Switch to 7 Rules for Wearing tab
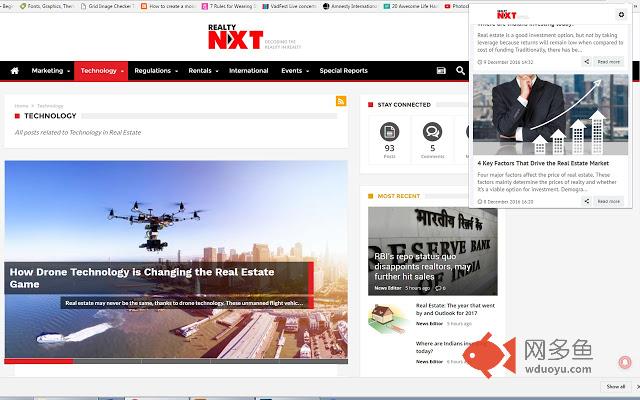Viewport: 640px width, 400px height. (228, 6)
